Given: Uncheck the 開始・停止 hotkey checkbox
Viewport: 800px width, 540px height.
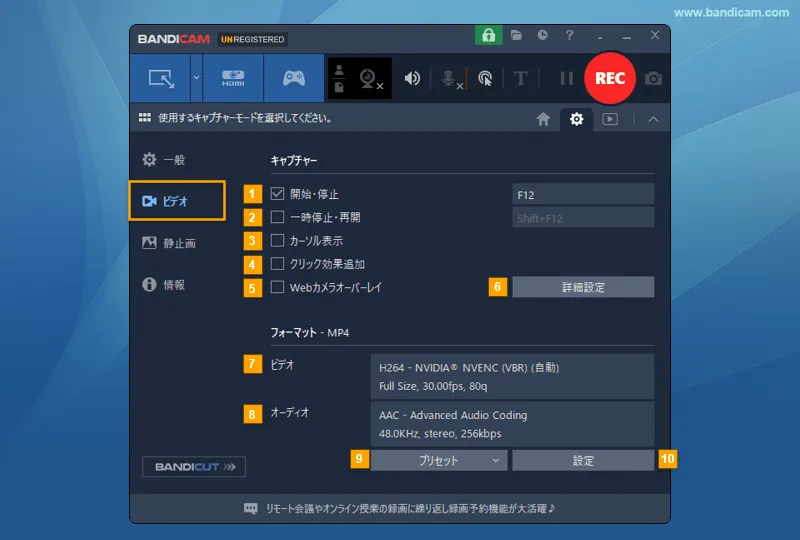Looking at the screenshot, I should pos(277,193).
